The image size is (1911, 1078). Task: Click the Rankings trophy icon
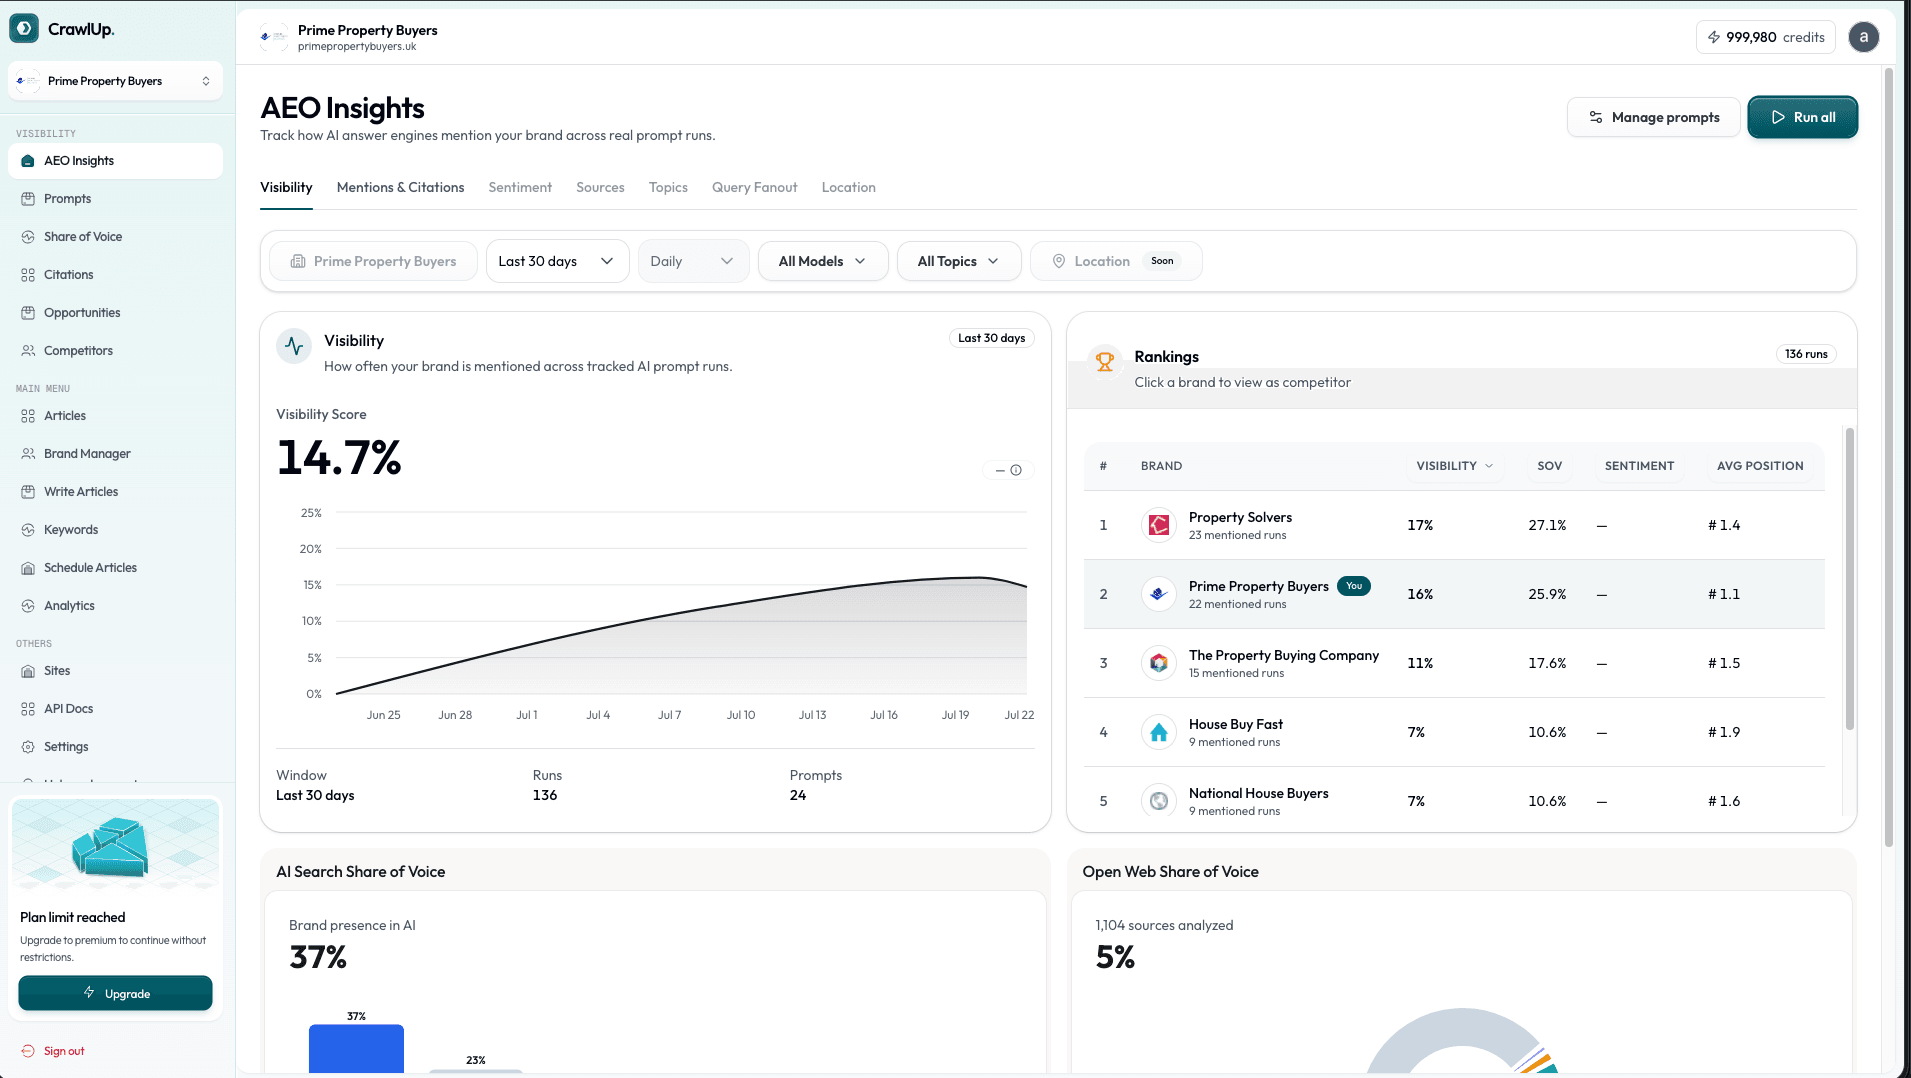pos(1105,362)
